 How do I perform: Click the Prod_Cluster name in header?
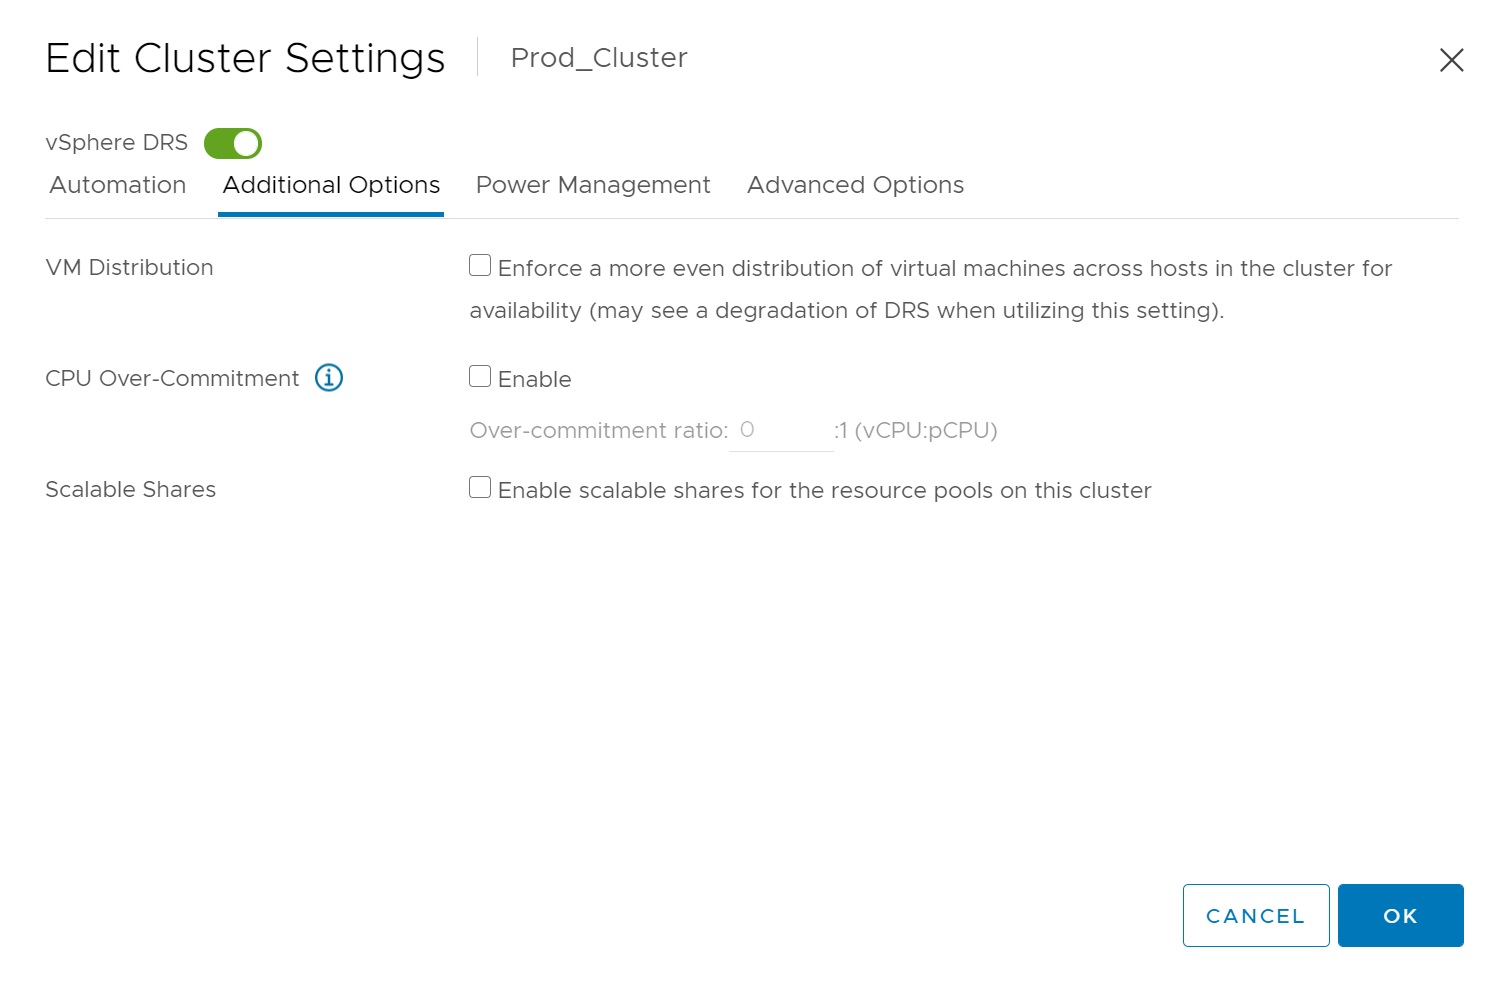[599, 58]
